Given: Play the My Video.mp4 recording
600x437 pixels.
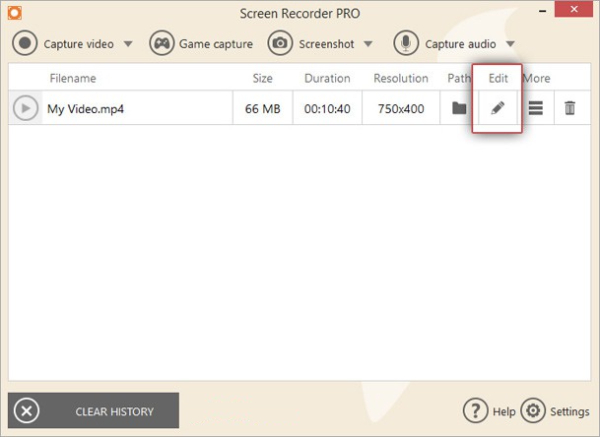Looking at the screenshot, I should coord(25,108).
